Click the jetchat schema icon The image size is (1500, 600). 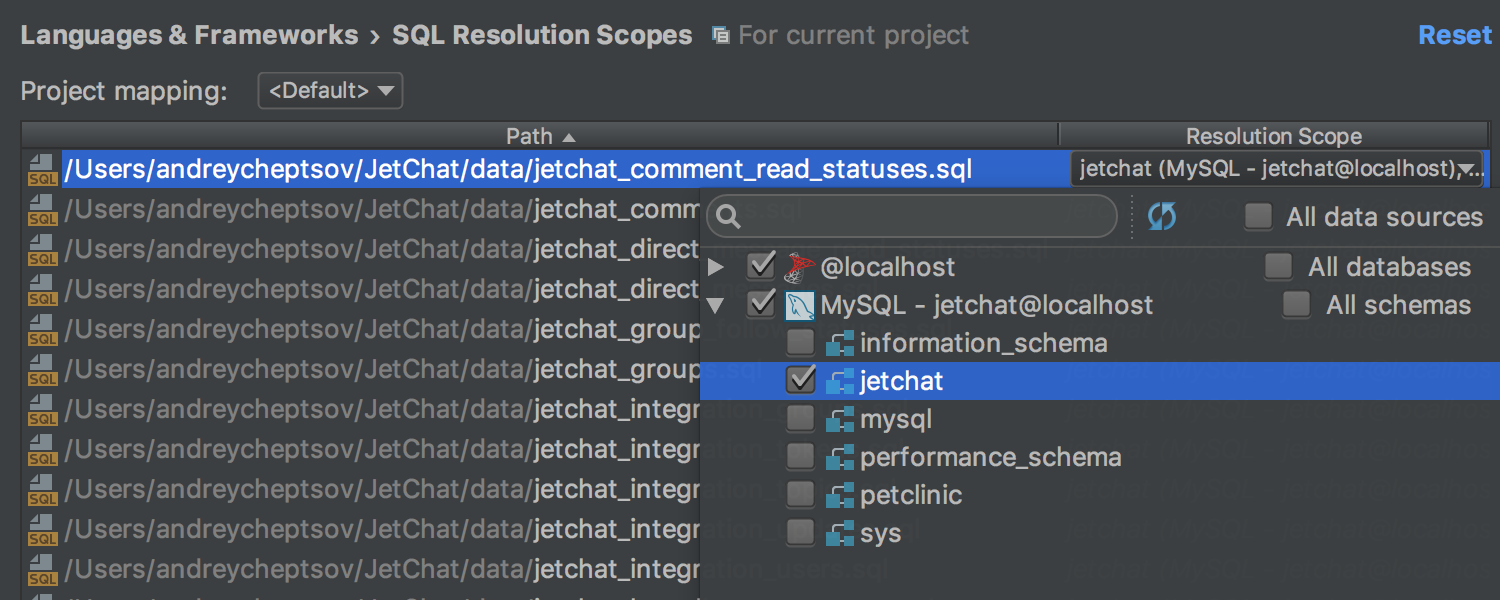(x=839, y=381)
